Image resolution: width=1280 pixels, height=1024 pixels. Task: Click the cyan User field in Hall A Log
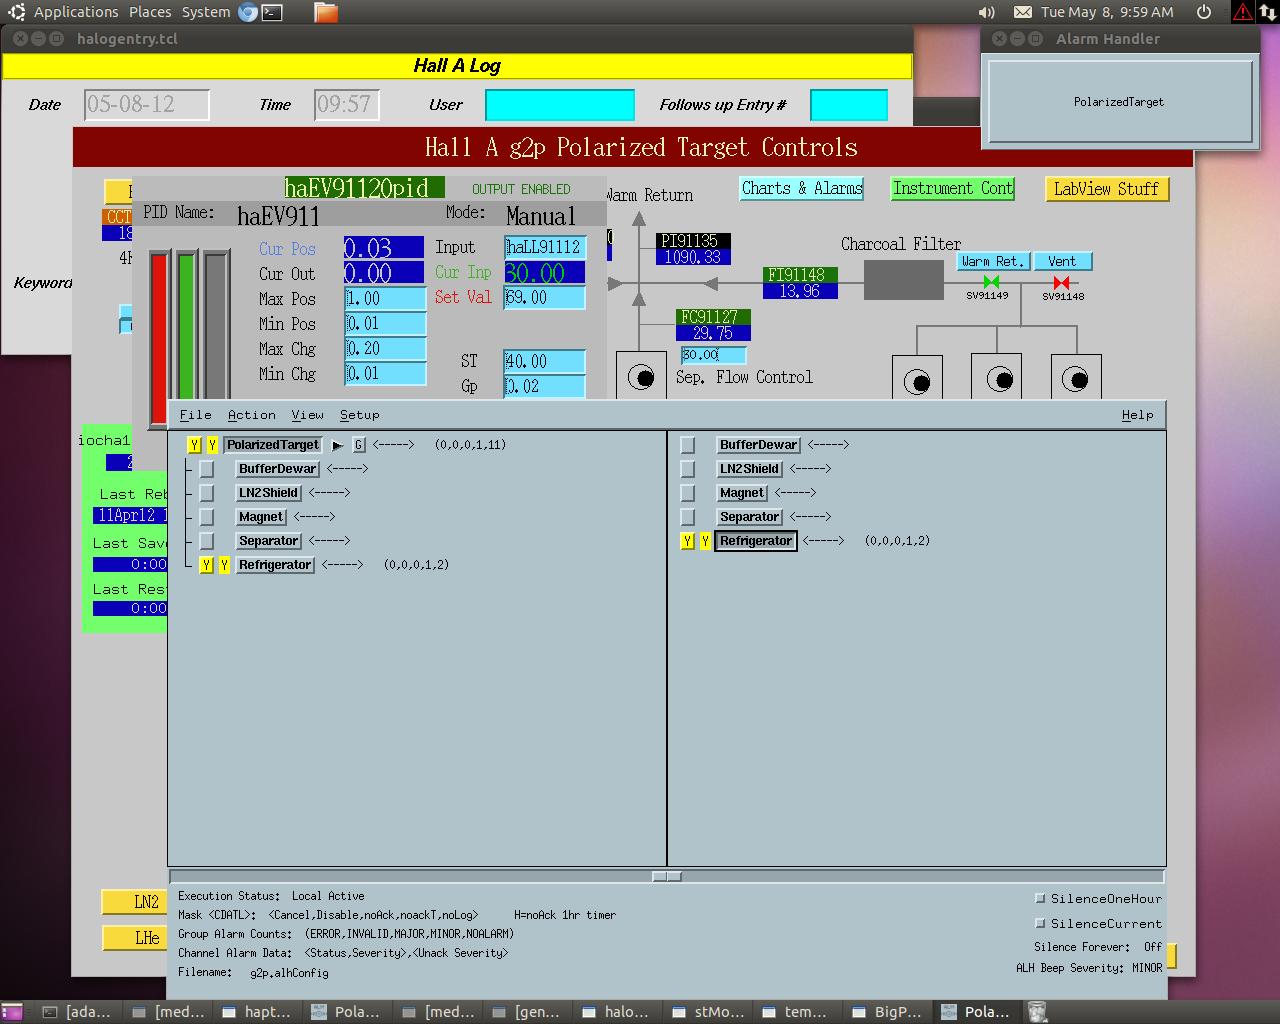tap(560, 105)
